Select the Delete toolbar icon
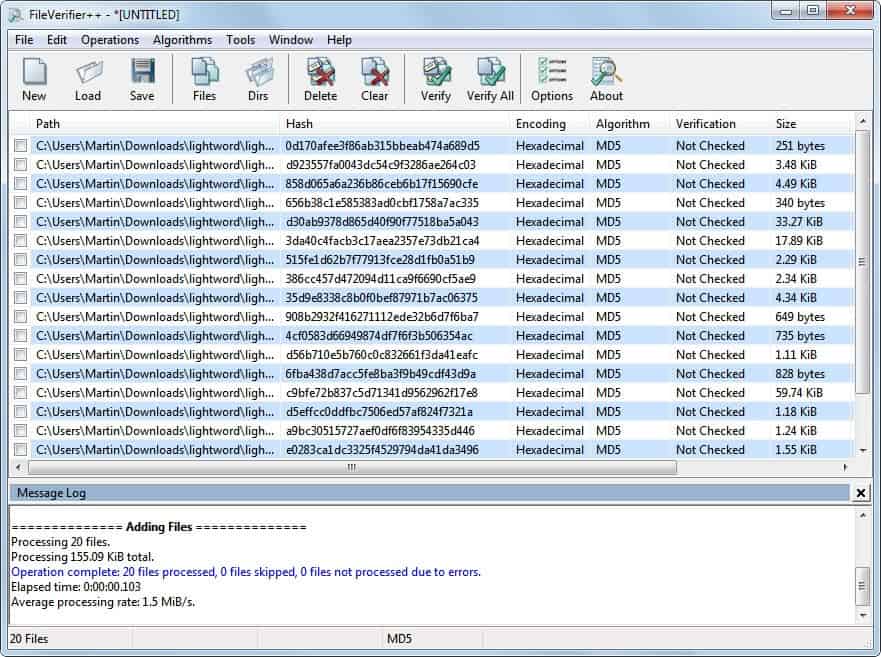Screen dimensions: 881x657 [319, 75]
